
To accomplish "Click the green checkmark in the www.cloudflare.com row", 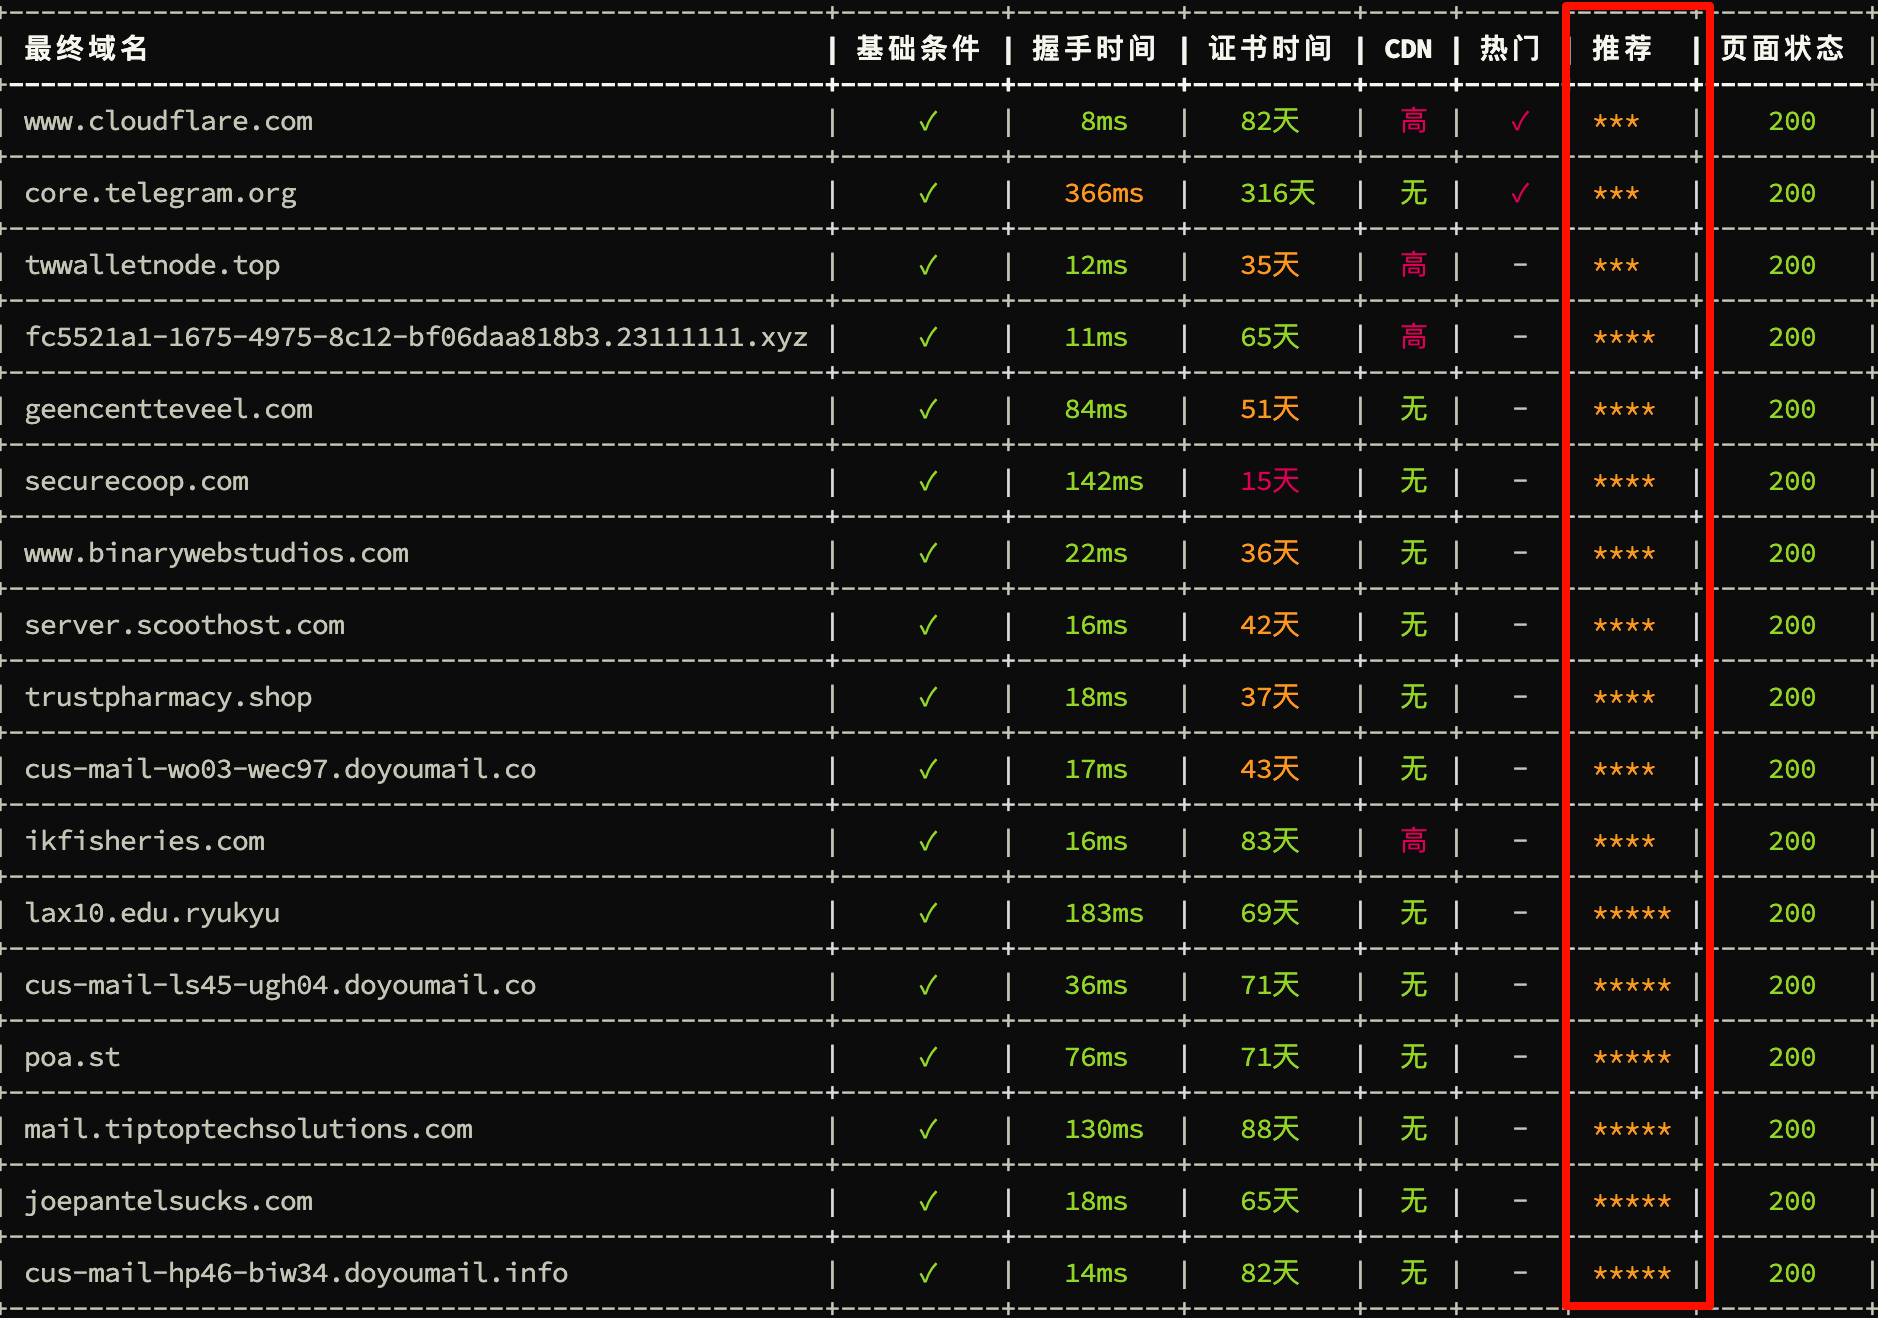I will (x=928, y=122).
